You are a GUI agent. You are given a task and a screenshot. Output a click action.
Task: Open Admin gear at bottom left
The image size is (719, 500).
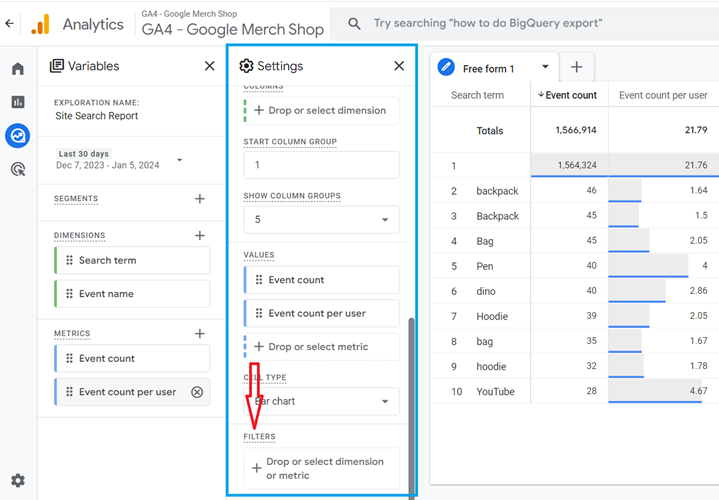coord(18,480)
